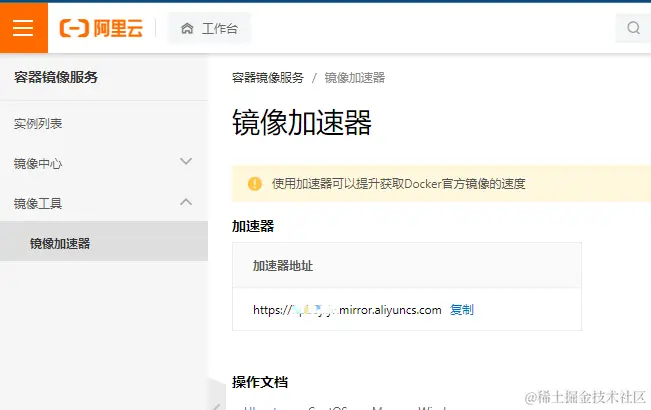This screenshot has height=410, width=651.
Task: Click the mirror.aliyuncs.com accelerator URL
Action: pyautogui.click(x=347, y=310)
